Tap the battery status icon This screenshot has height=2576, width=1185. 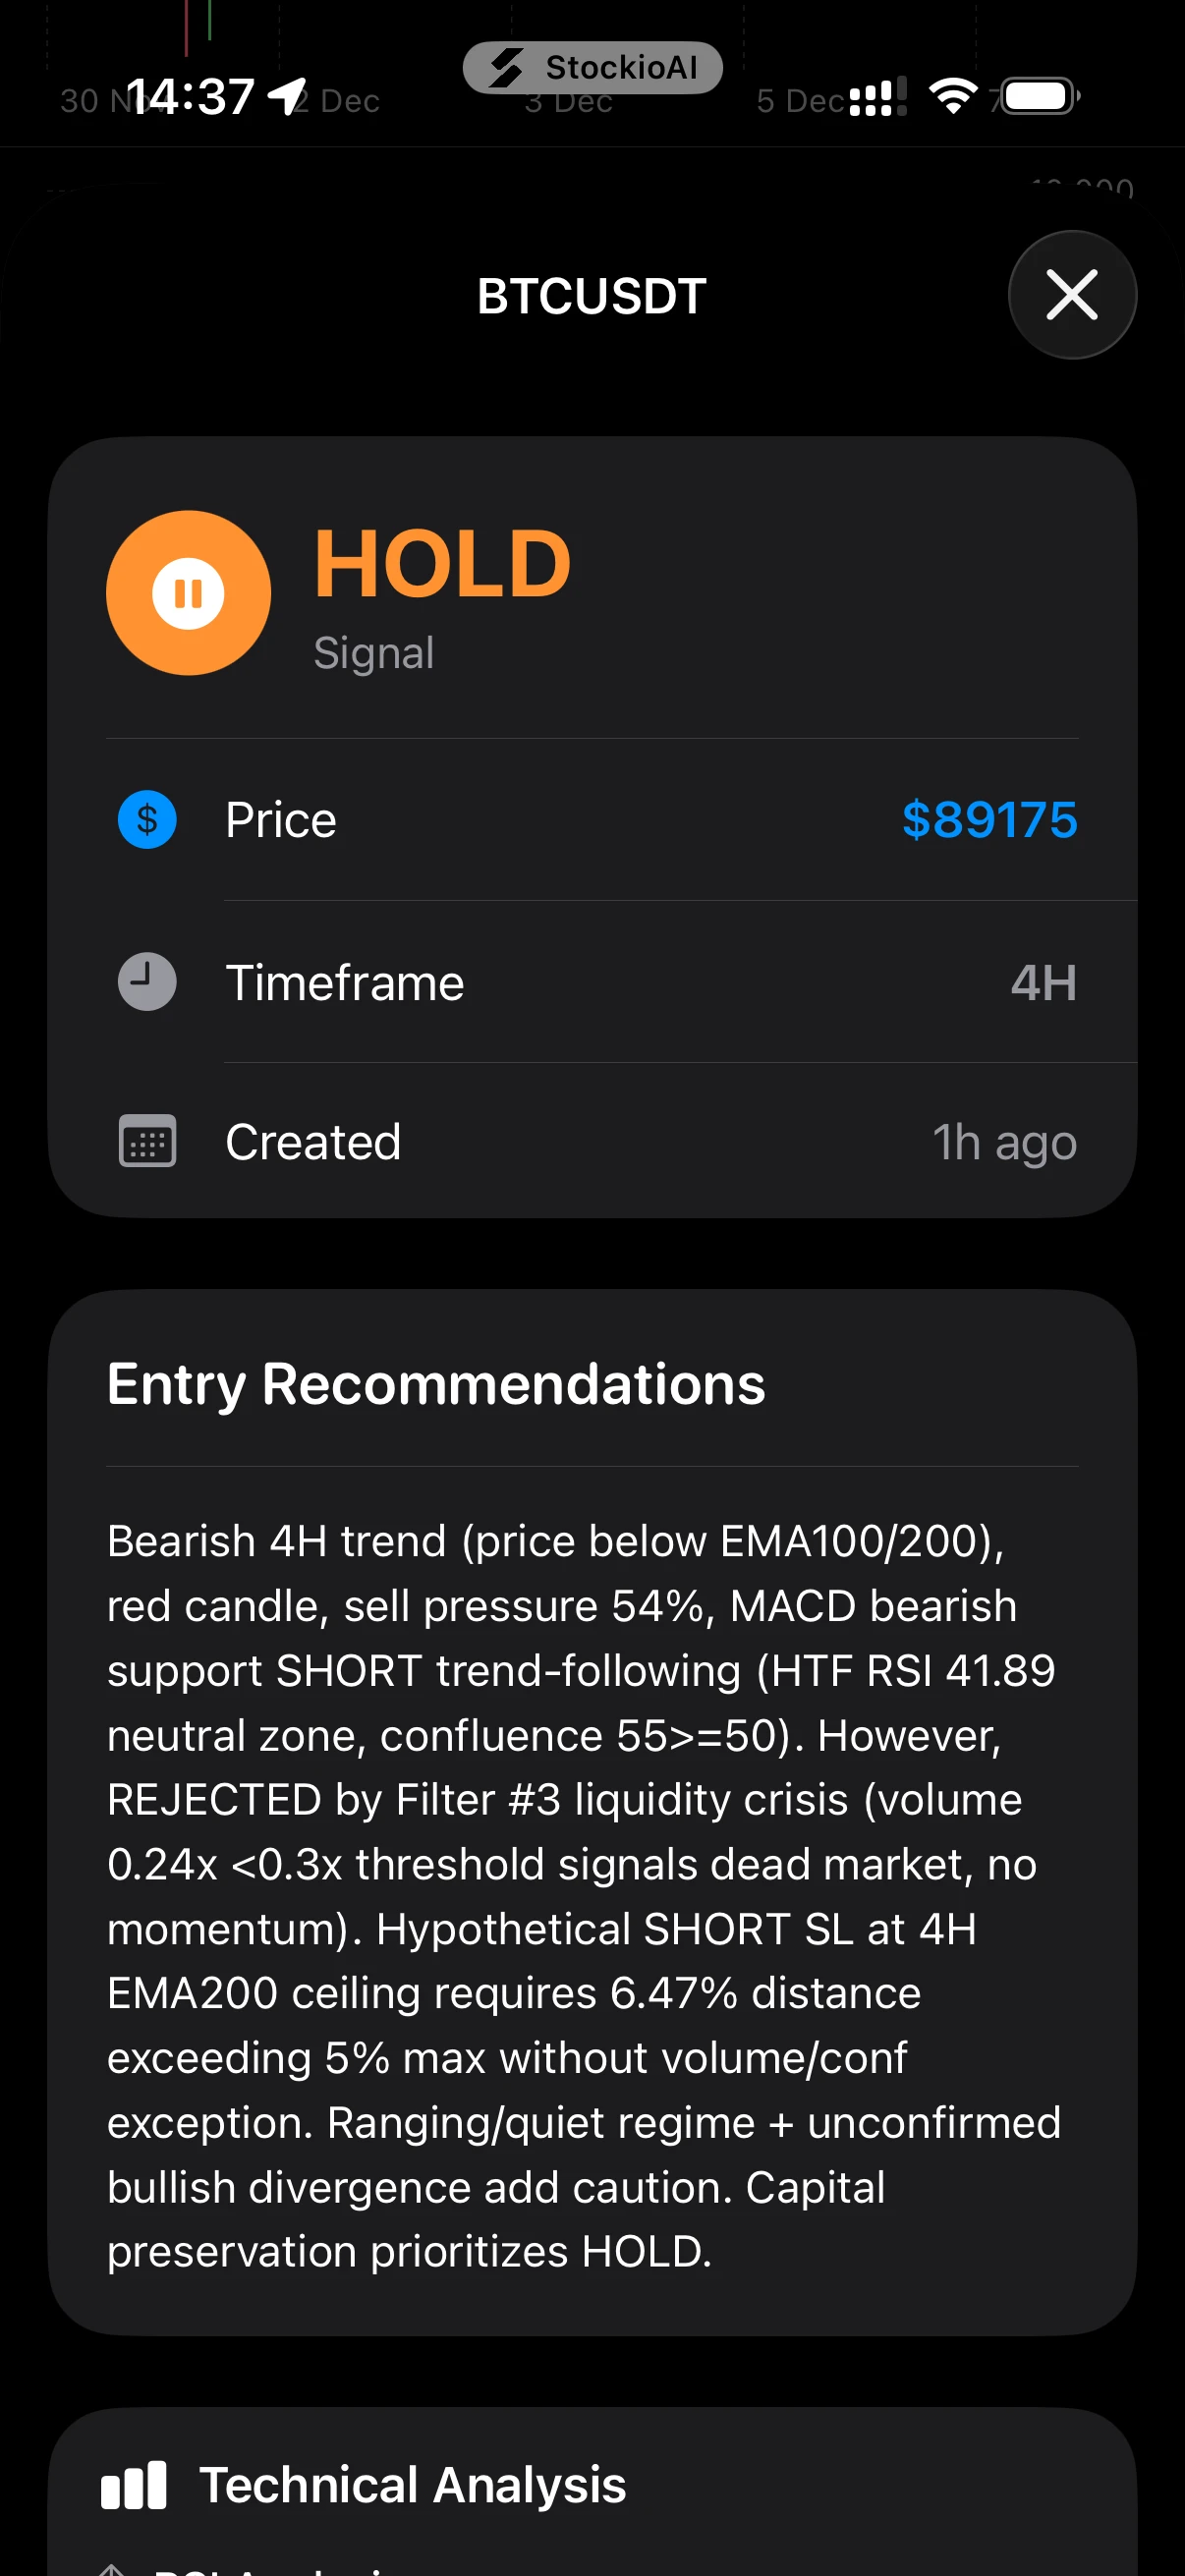(1039, 96)
